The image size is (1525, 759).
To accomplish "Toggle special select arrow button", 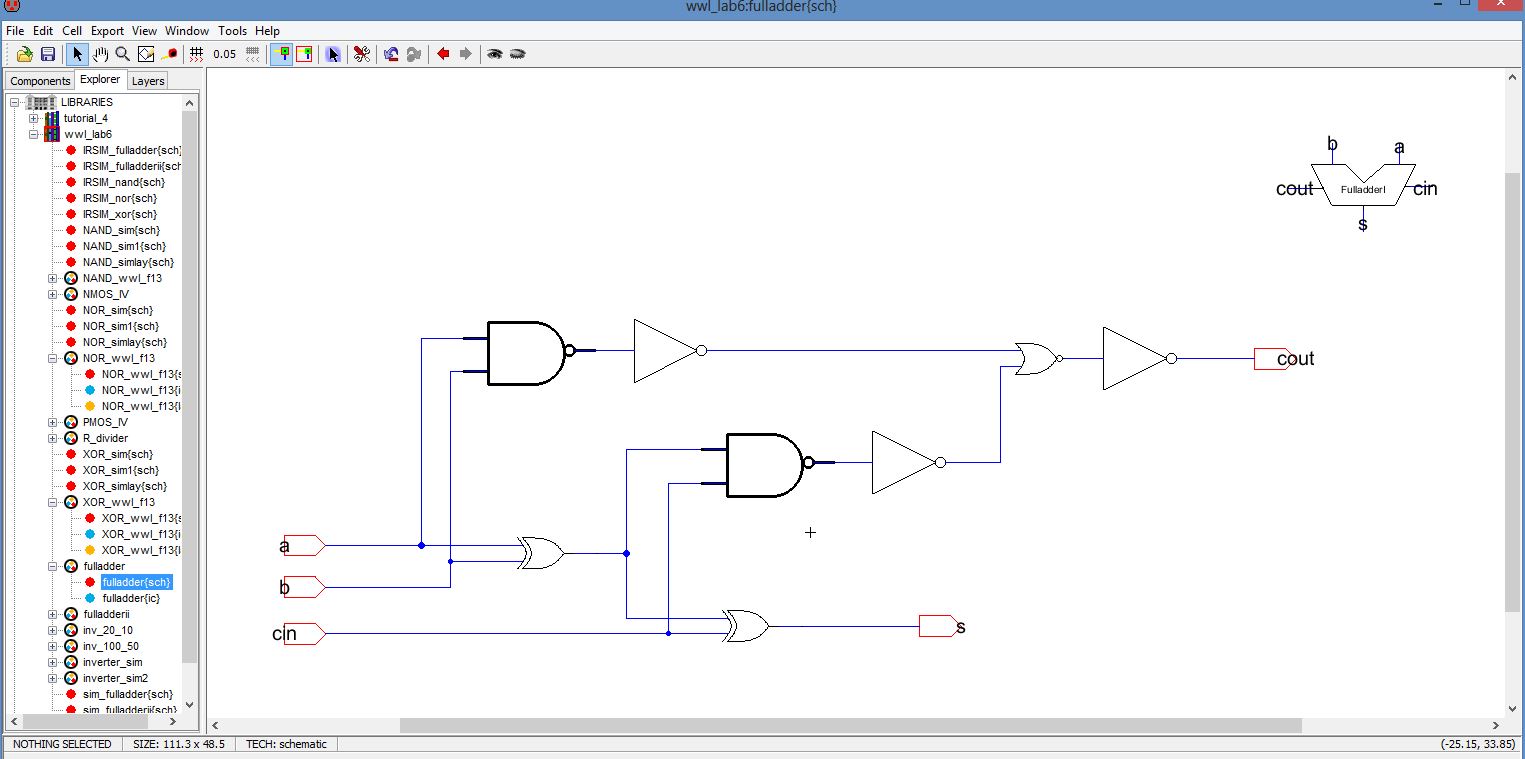I will point(333,54).
